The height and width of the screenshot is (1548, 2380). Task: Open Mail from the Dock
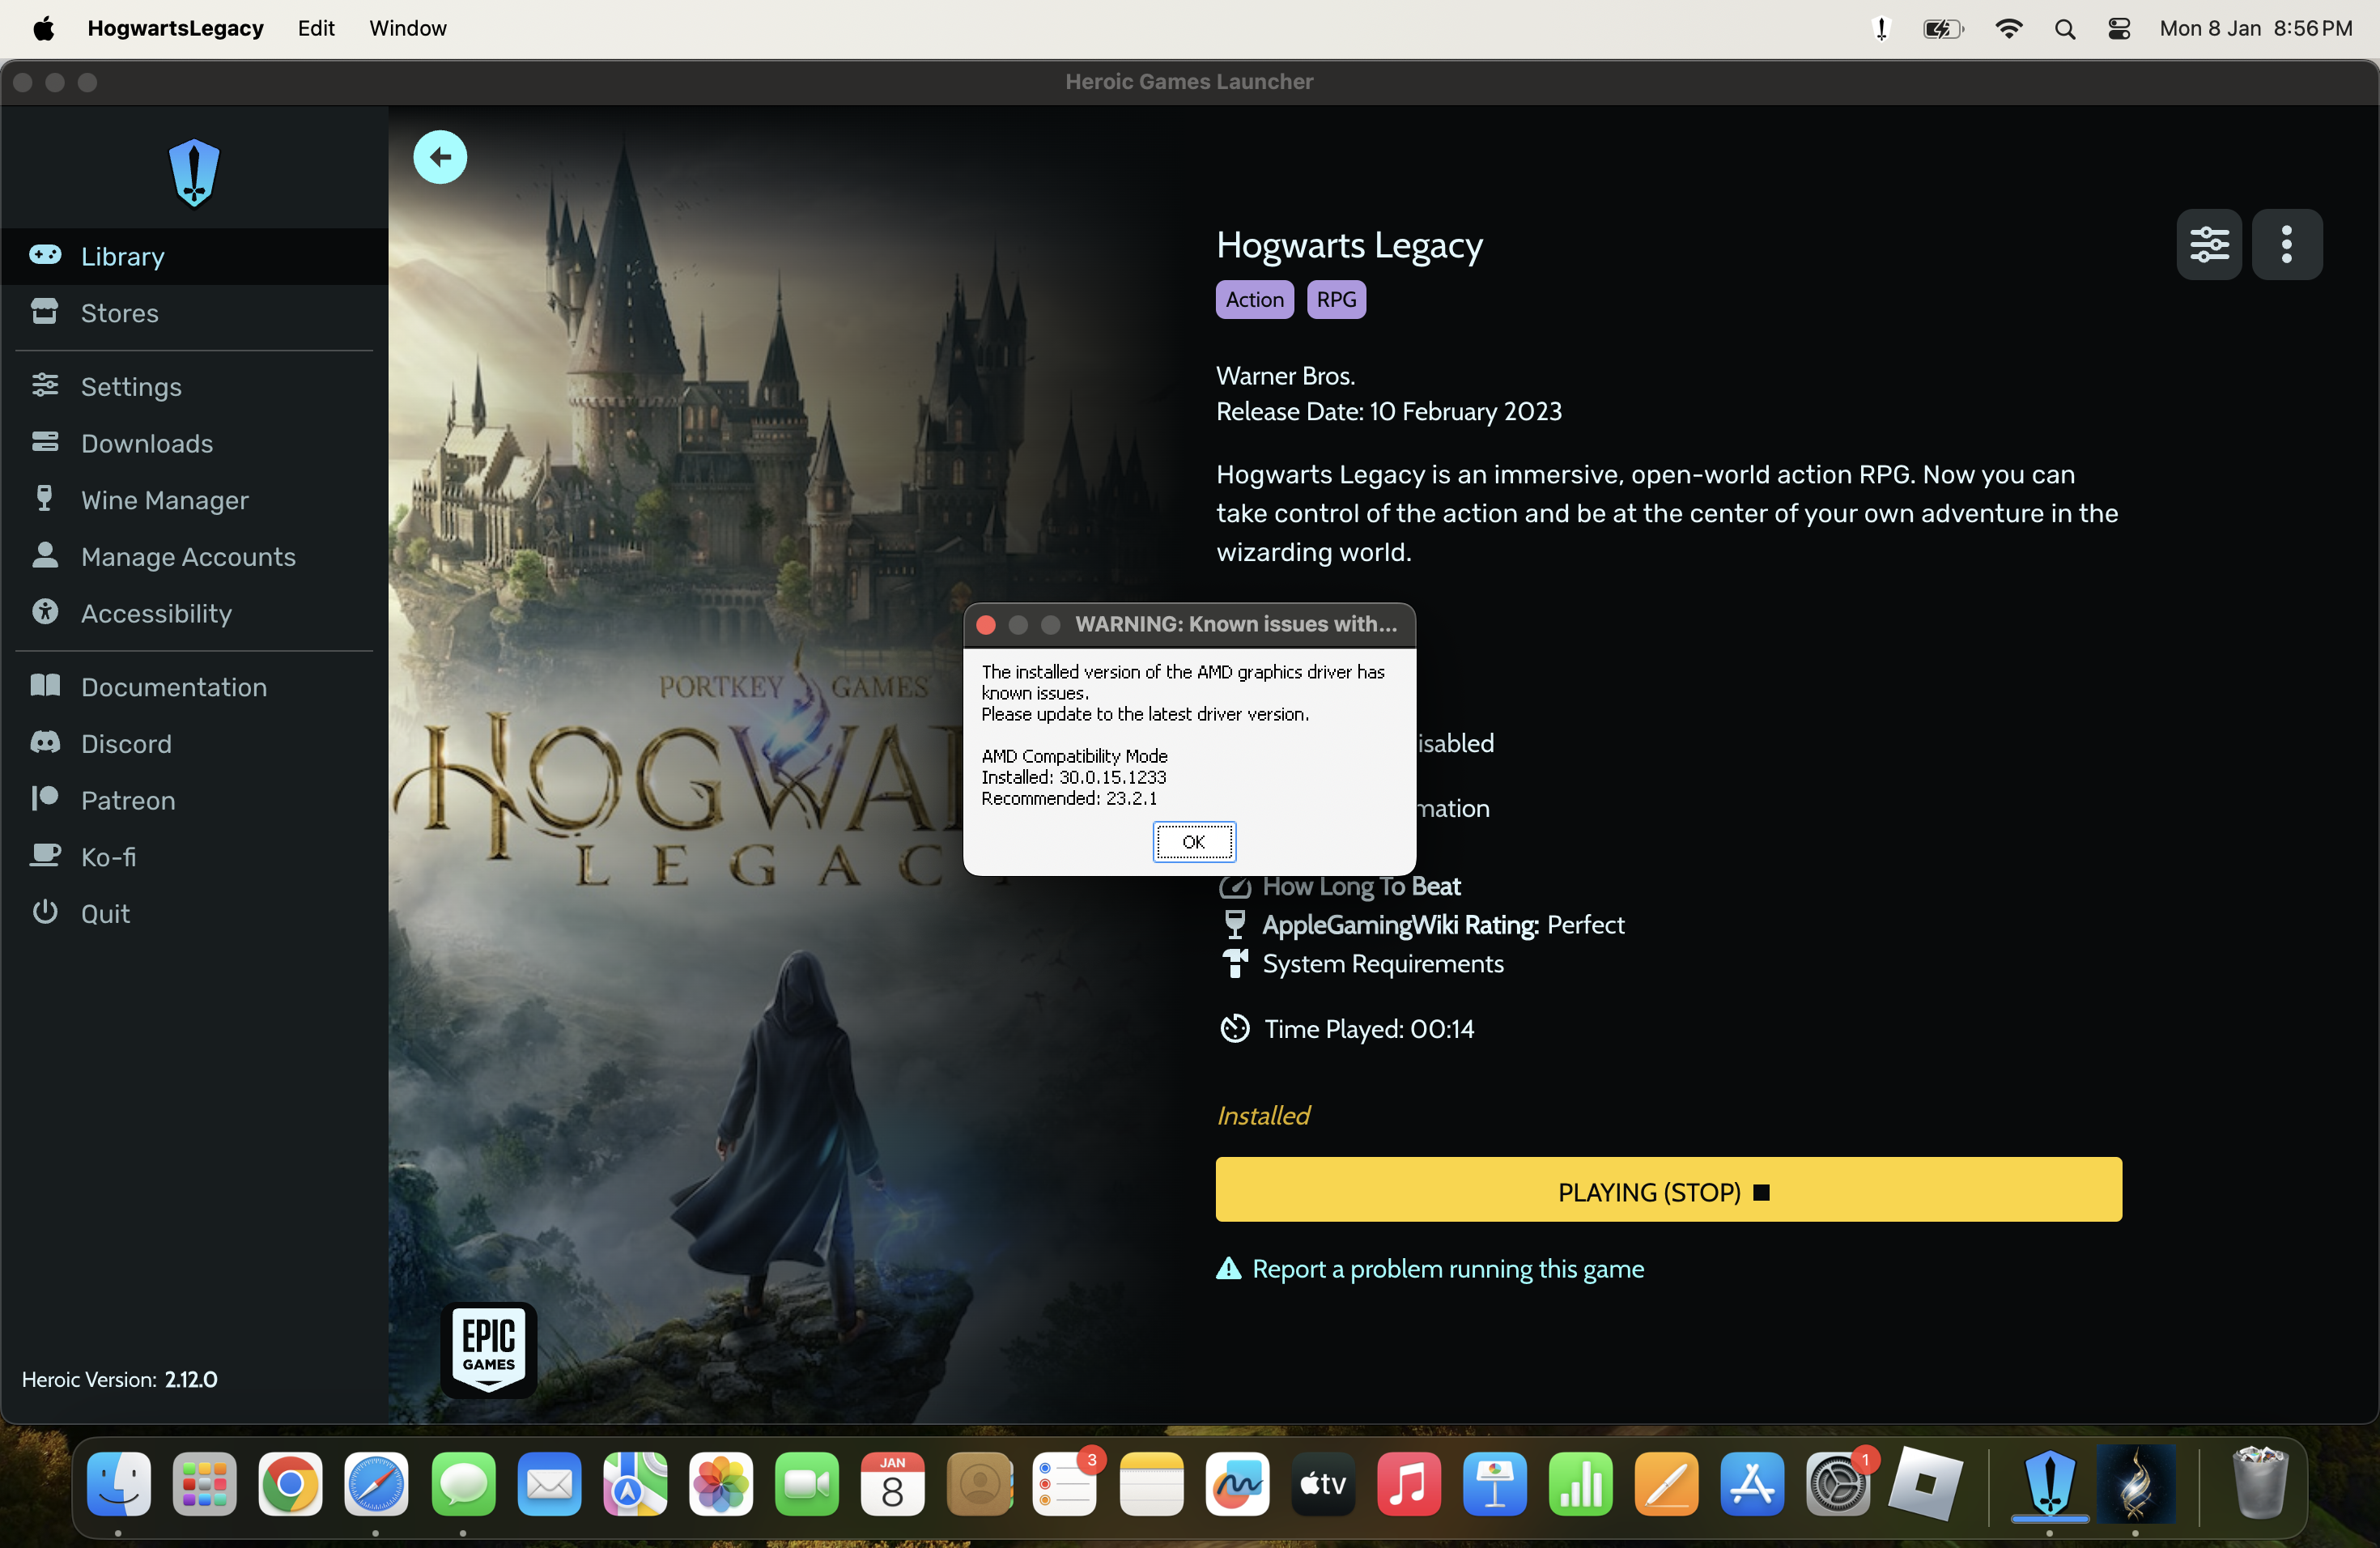click(x=549, y=1484)
